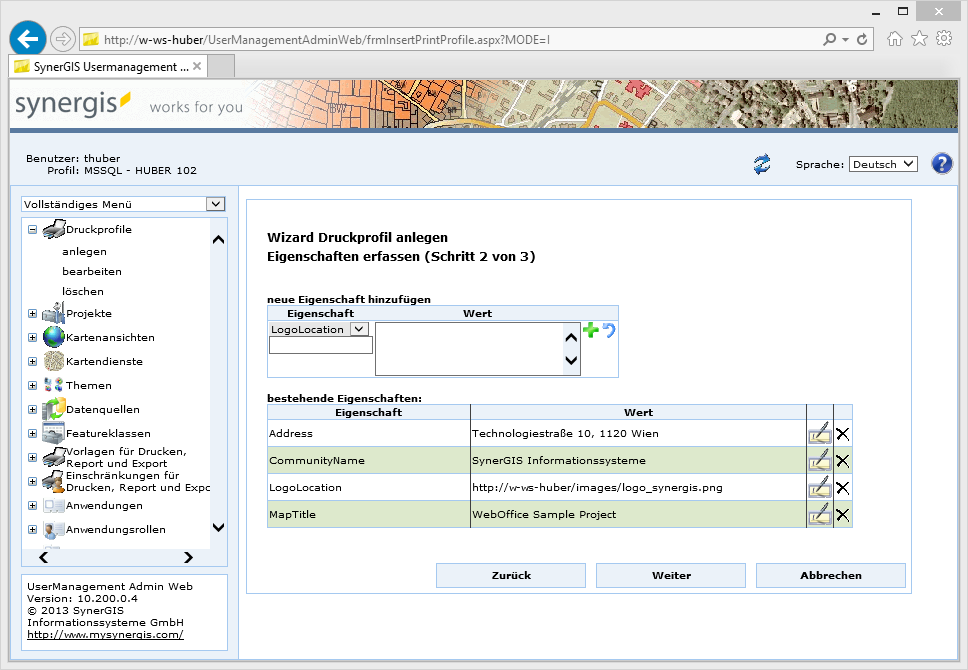968x670 pixels.
Task: Select 'löschen' under Druckprofile
Action: (83, 292)
